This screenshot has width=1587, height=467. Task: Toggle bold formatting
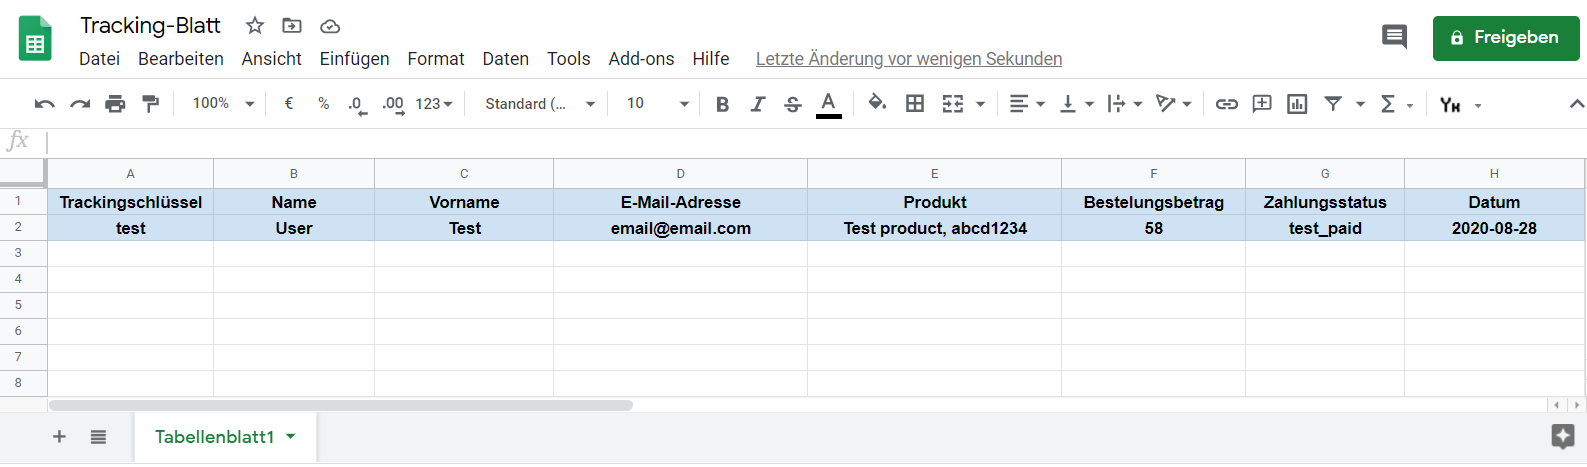click(x=722, y=104)
